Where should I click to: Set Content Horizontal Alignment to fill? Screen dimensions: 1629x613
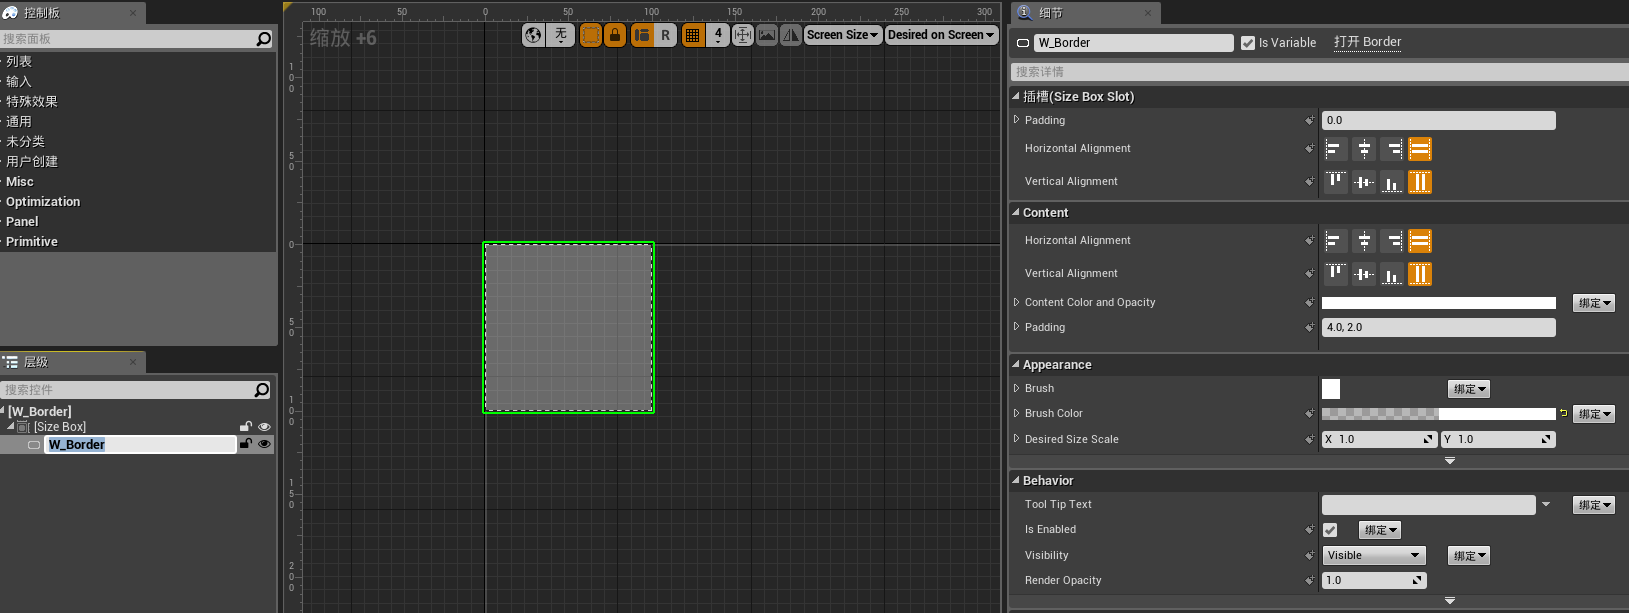[x=1420, y=241]
